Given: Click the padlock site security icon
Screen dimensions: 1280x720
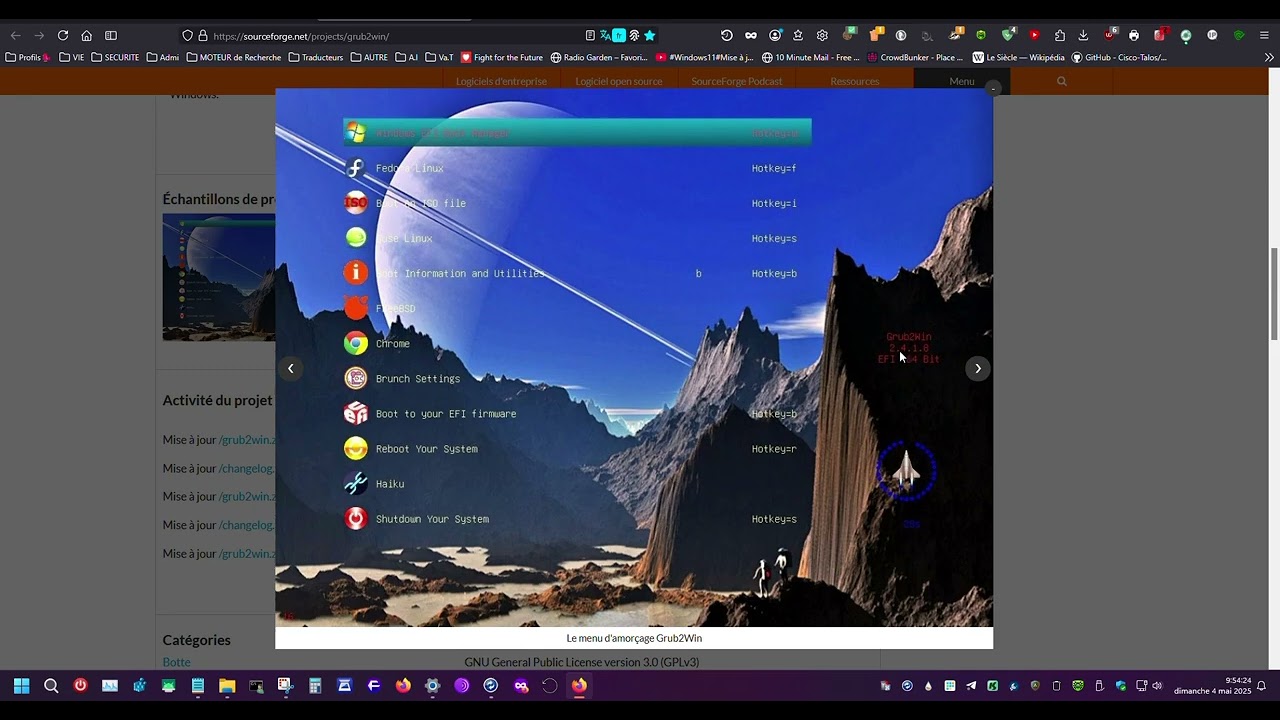Looking at the screenshot, I should (x=203, y=36).
